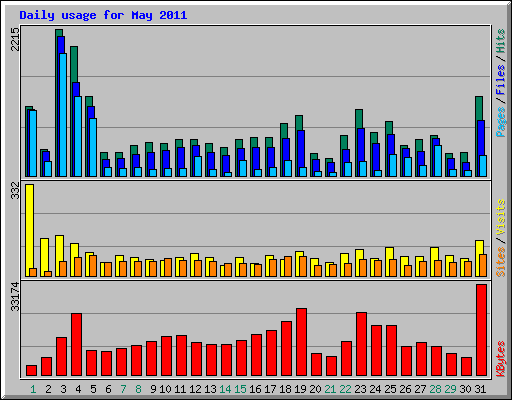
Task: Select the cyan pages bar for day 3
Action: point(63,115)
